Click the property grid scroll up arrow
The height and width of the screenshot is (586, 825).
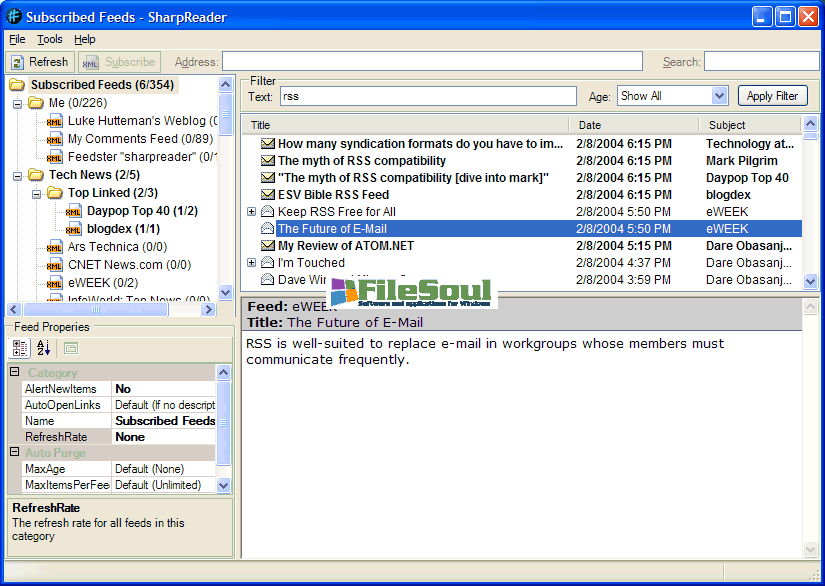[x=223, y=372]
